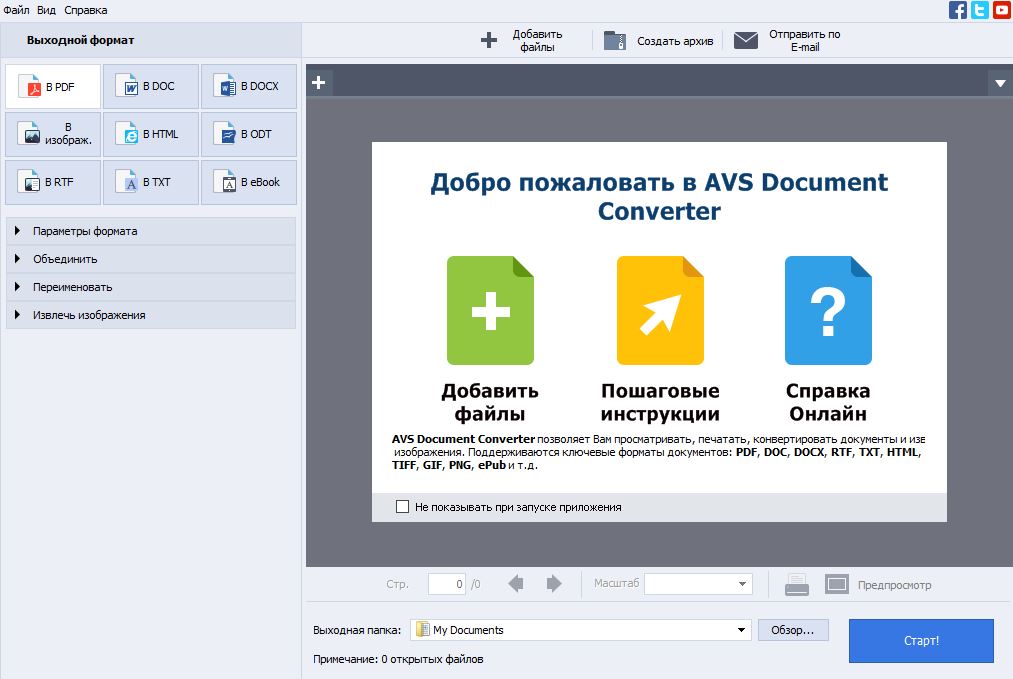
Task: Click the Выходной формат panel header
Action: [80, 40]
